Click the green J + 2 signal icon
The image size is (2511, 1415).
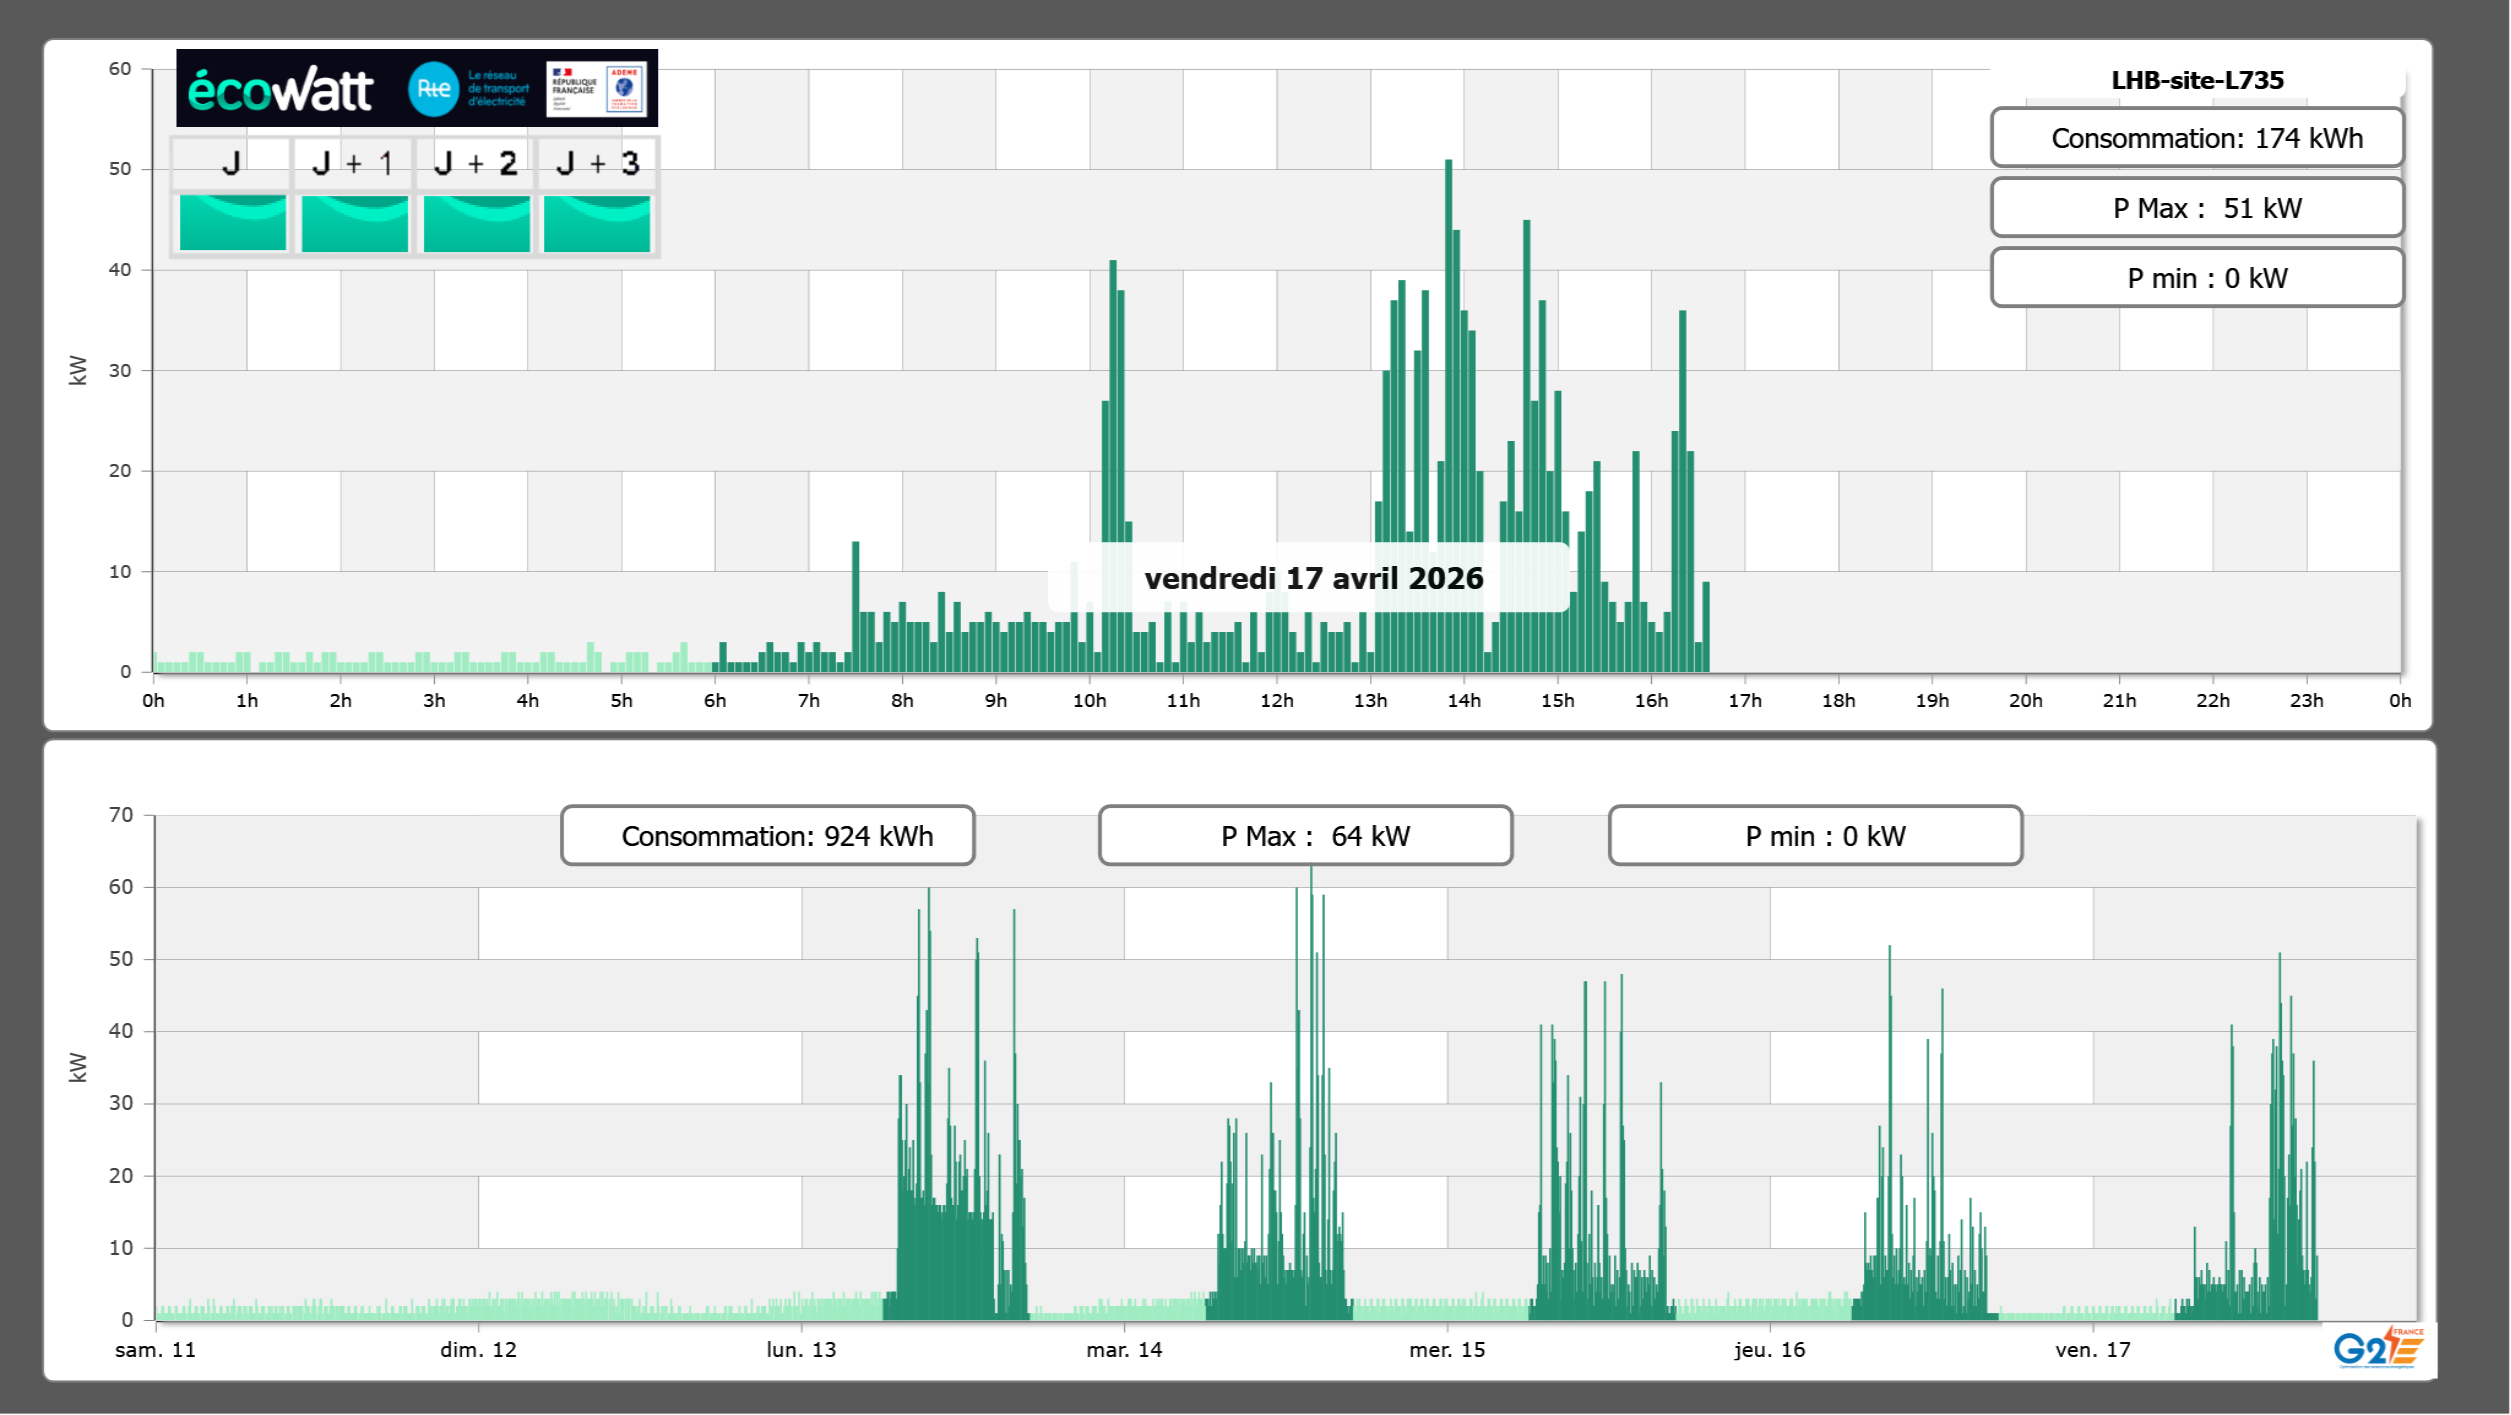[476, 222]
